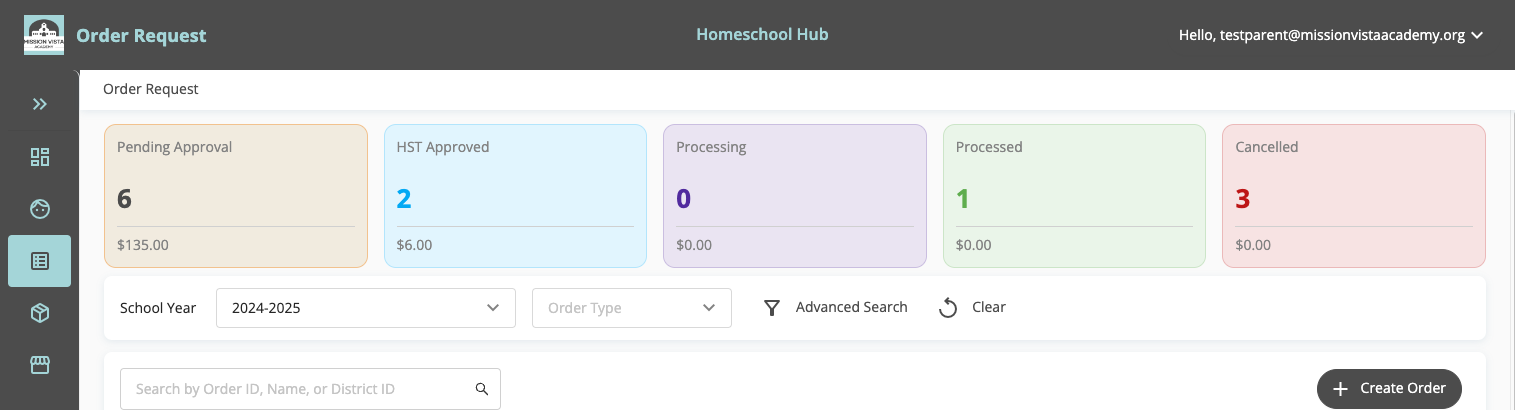Open the user account dropdown menu
This screenshot has width=1515, height=410.
coord(1331,35)
